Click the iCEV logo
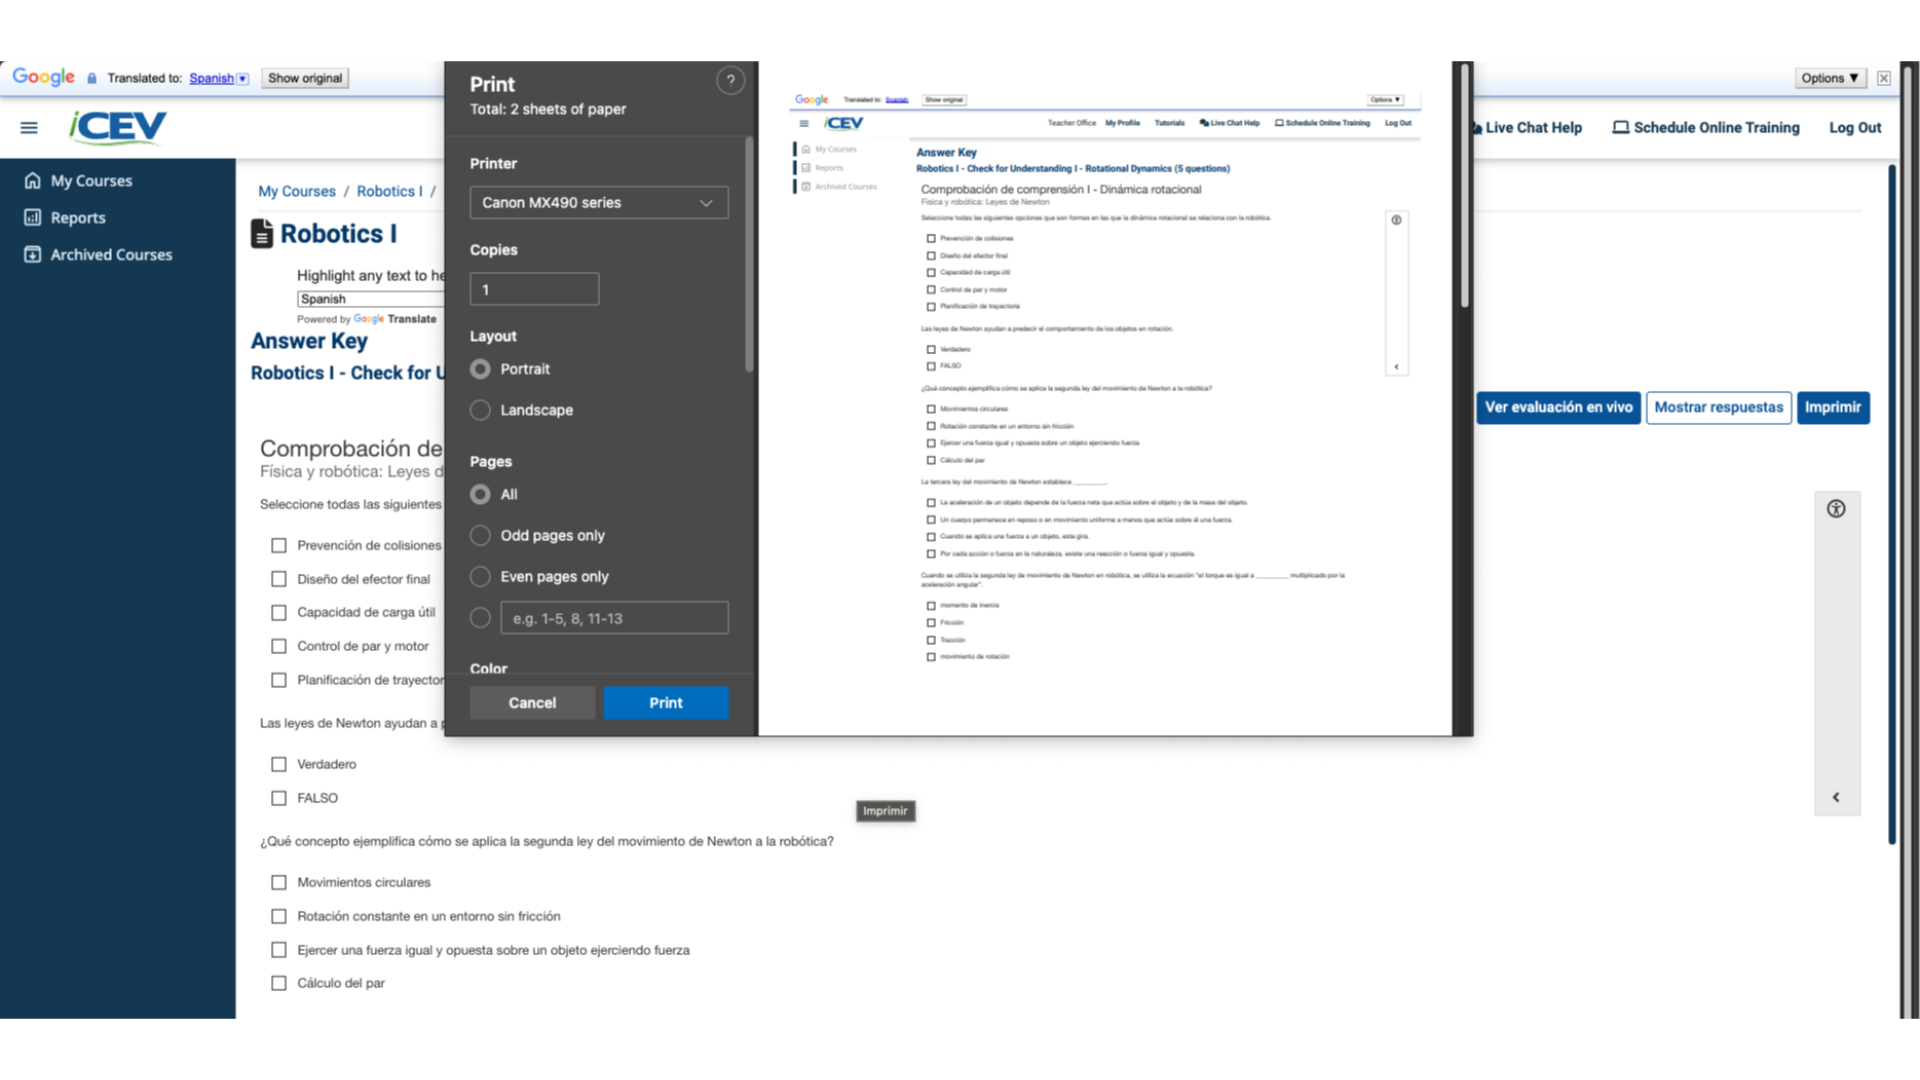This screenshot has height=1080, width=1920. tap(117, 127)
